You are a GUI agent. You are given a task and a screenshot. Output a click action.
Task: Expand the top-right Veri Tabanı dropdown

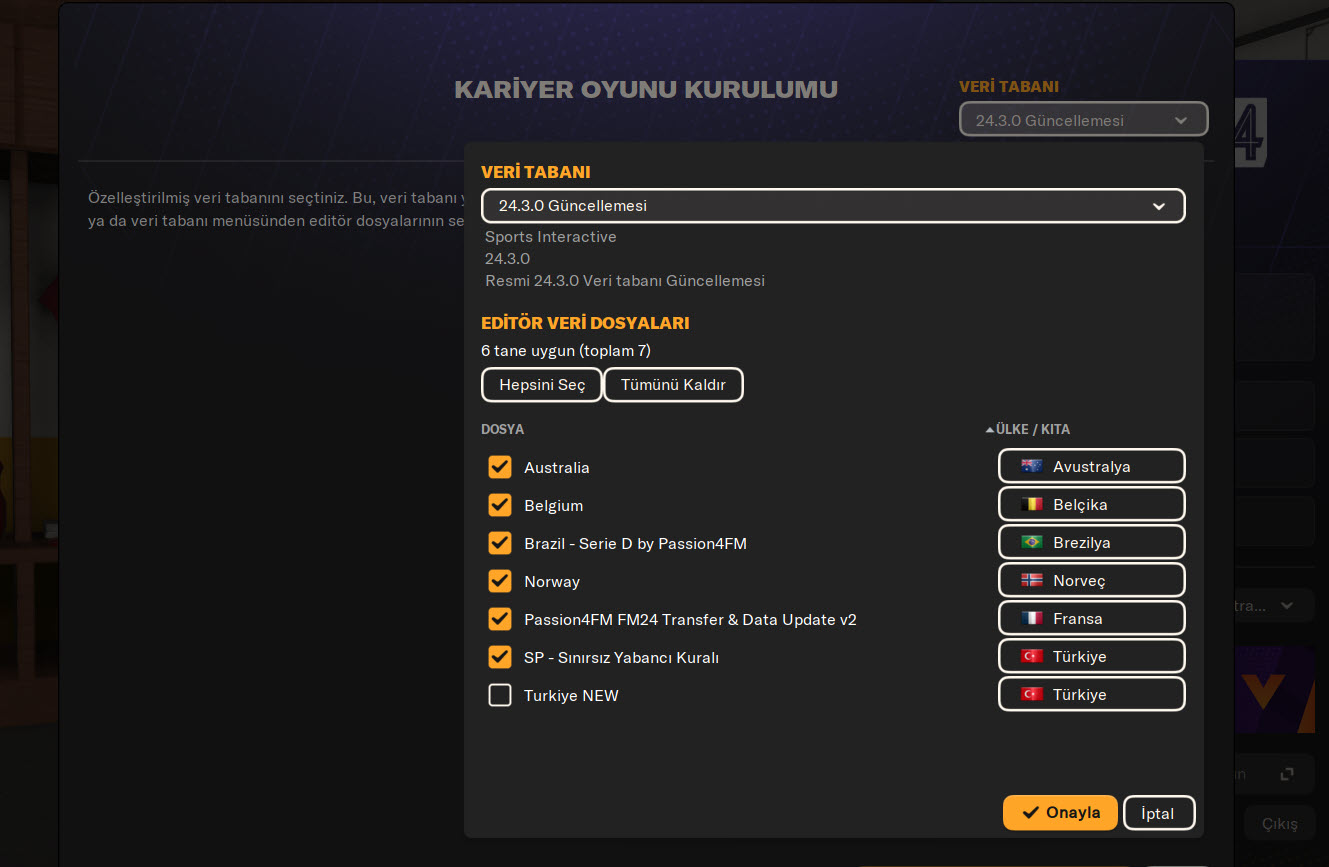click(x=1083, y=120)
